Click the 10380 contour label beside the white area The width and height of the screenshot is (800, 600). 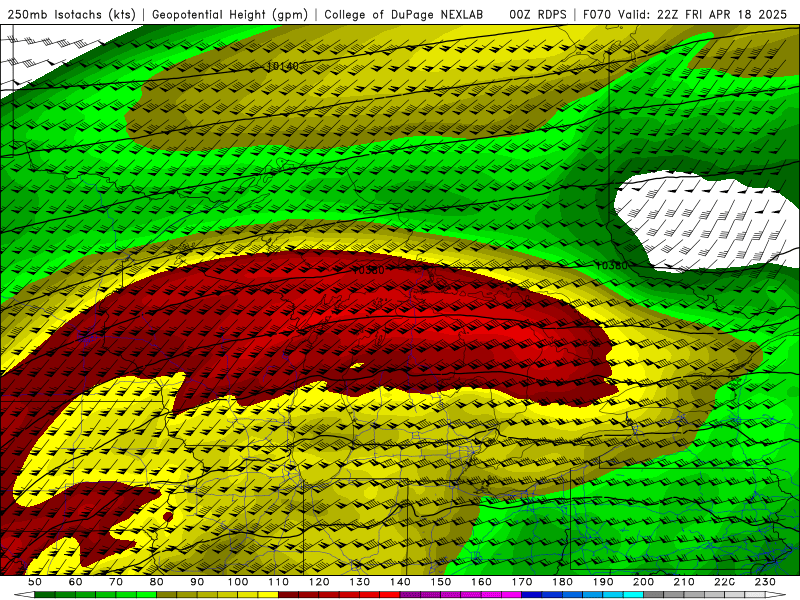611,265
